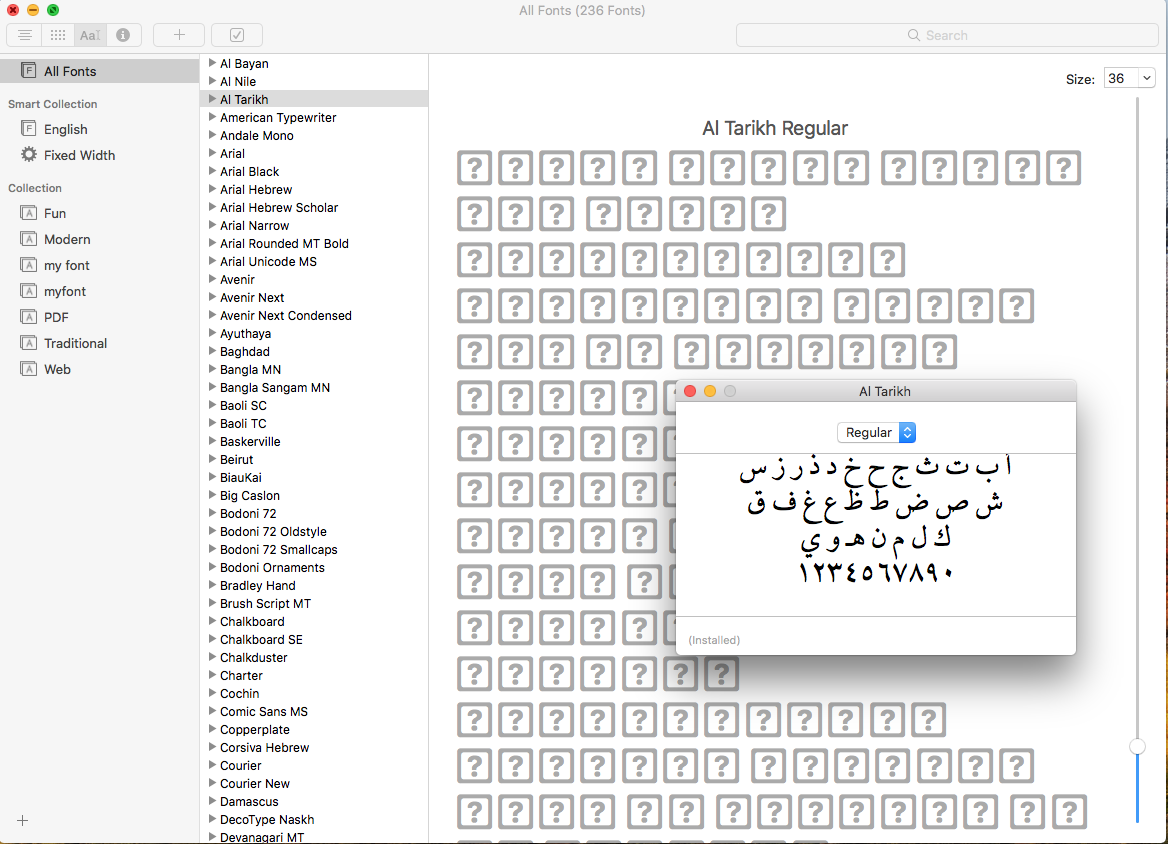
Task: Select Big Caslon font
Action: click(250, 495)
